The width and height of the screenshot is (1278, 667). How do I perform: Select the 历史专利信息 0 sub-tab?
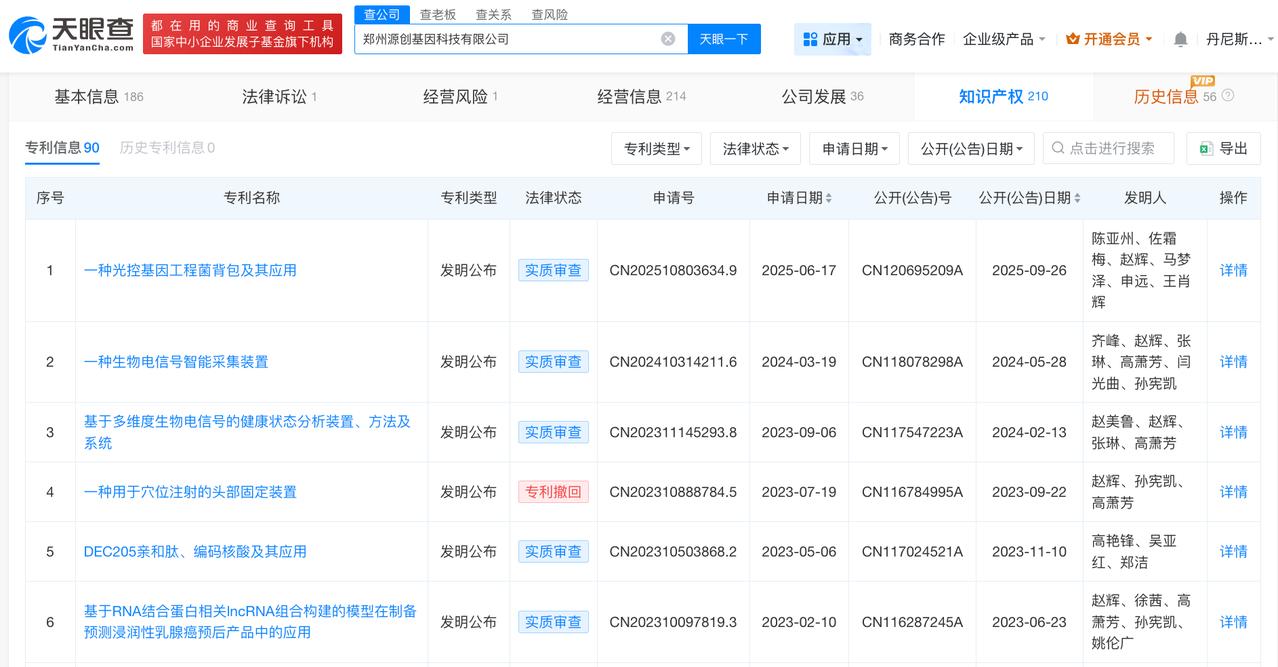(x=167, y=148)
